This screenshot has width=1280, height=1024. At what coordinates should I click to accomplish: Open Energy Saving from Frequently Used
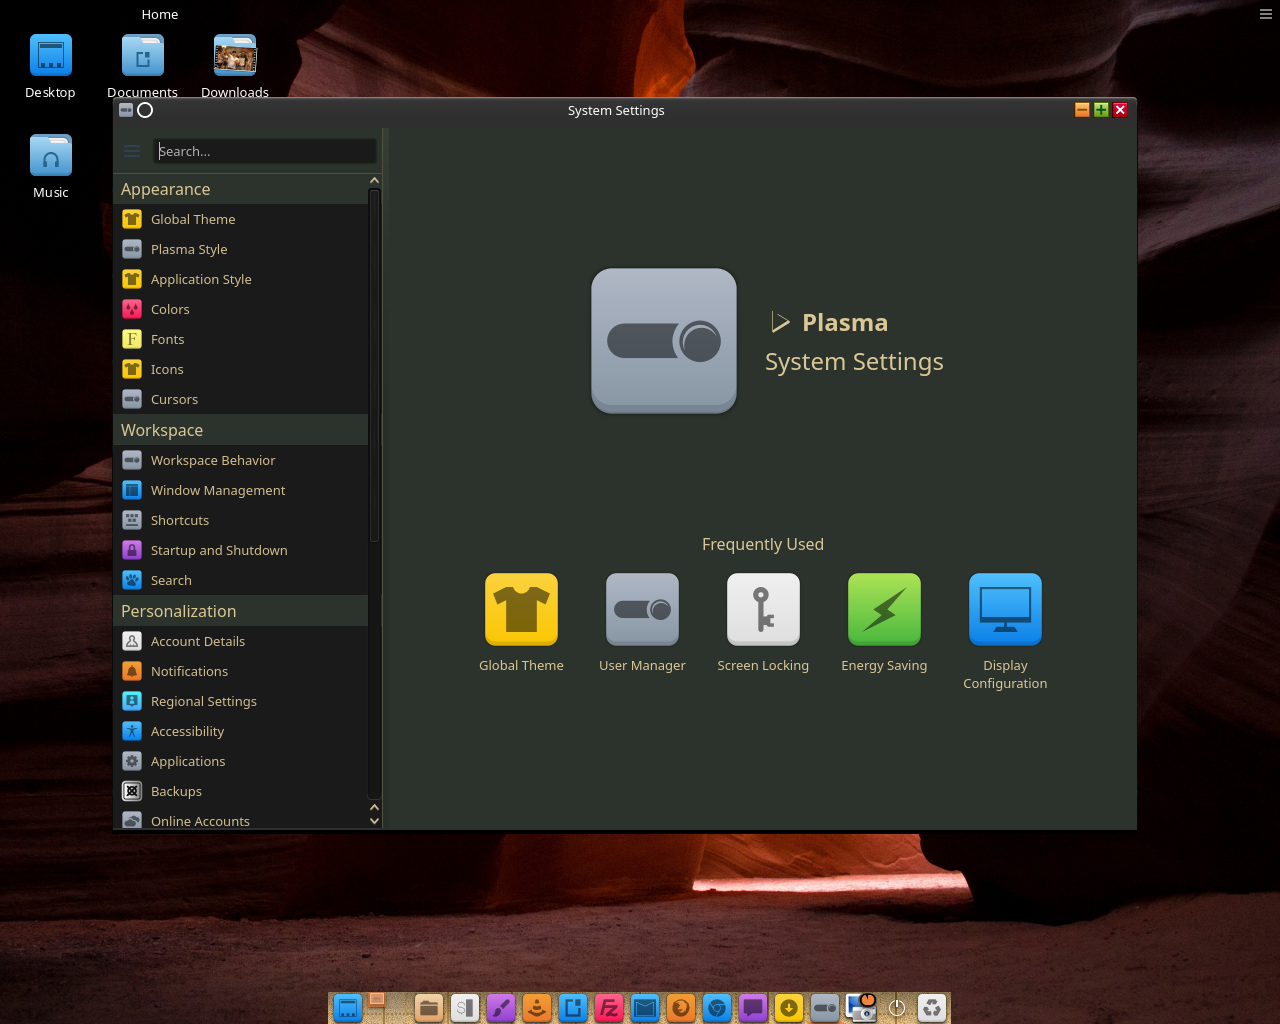click(x=884, y=610)
